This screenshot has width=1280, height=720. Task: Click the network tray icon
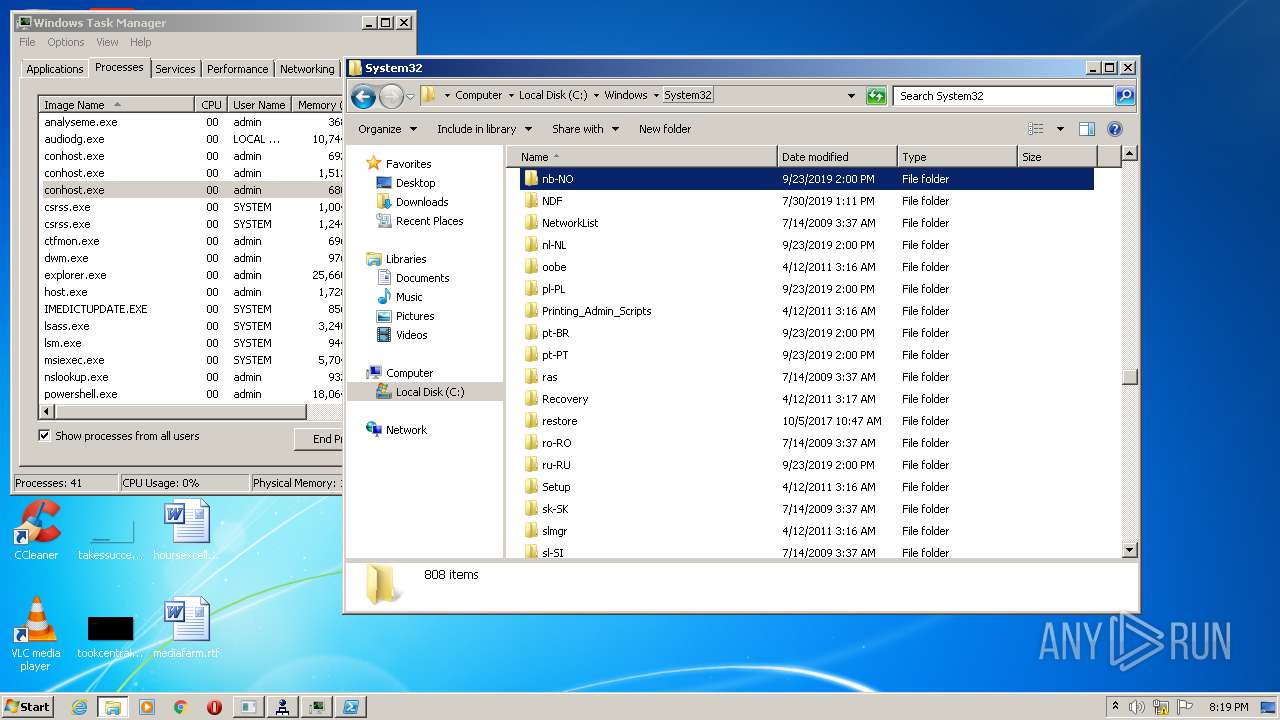pos(1161,707)
